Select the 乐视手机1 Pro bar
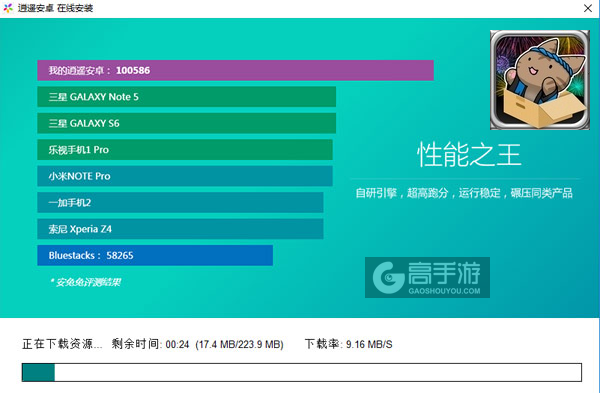This screenshot has width=600, height=393. coord(185,150)
